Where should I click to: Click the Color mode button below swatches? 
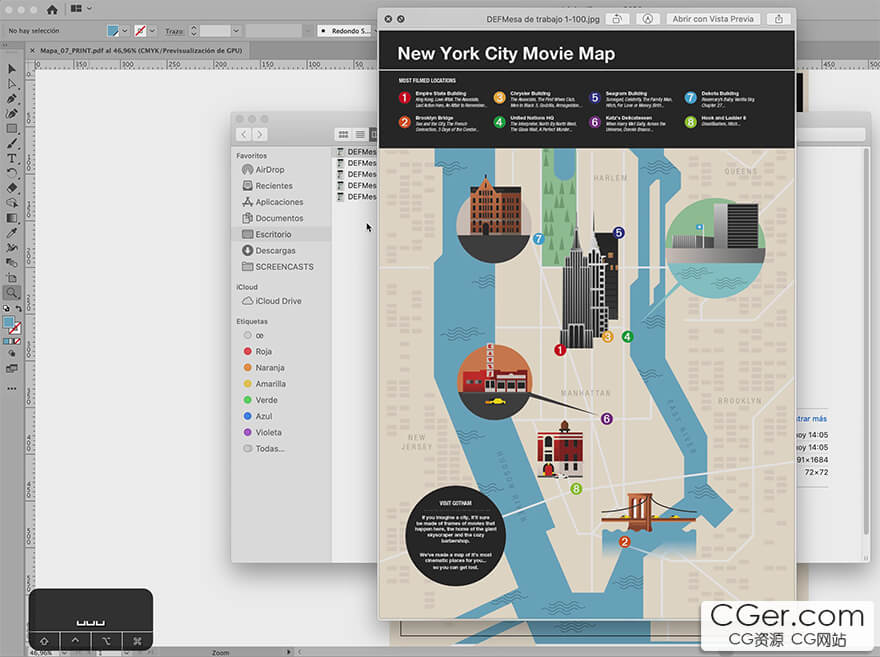click(7, 341)
